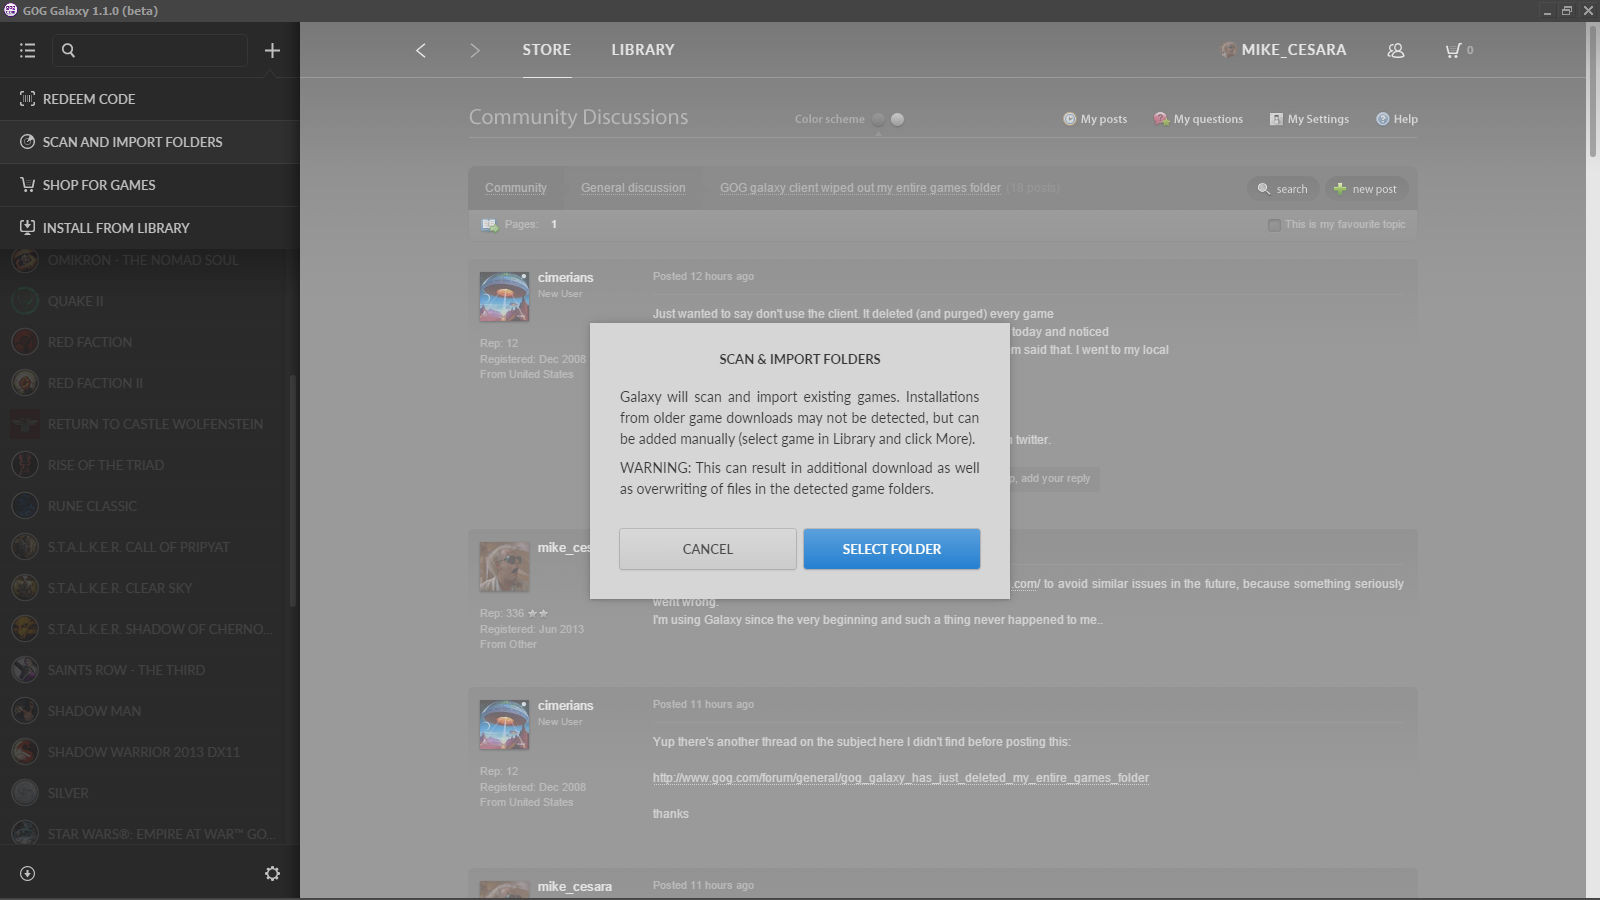Click the CANCEL button in the dialog
This screenshot has height=900, width=1600.
click(708, 549)
